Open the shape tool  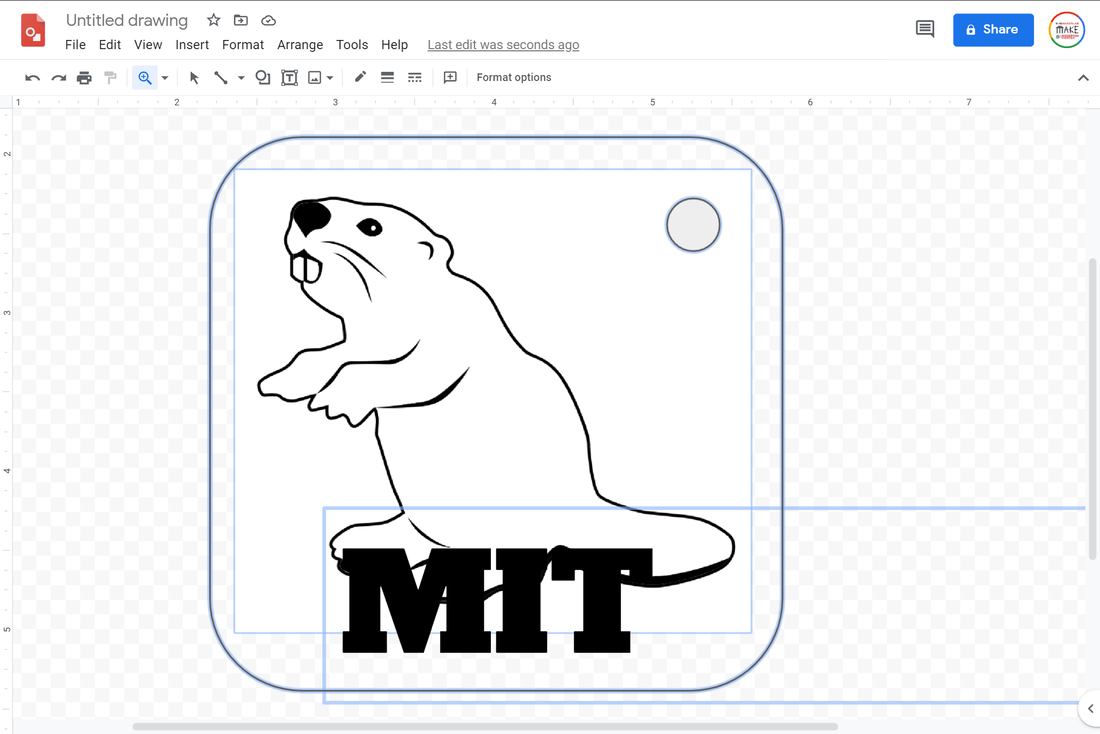(x=262, y=77)
